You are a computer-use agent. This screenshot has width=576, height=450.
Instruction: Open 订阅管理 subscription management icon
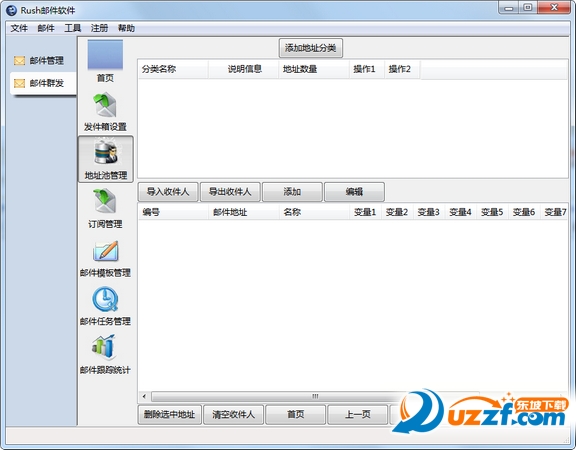(105, 201)
